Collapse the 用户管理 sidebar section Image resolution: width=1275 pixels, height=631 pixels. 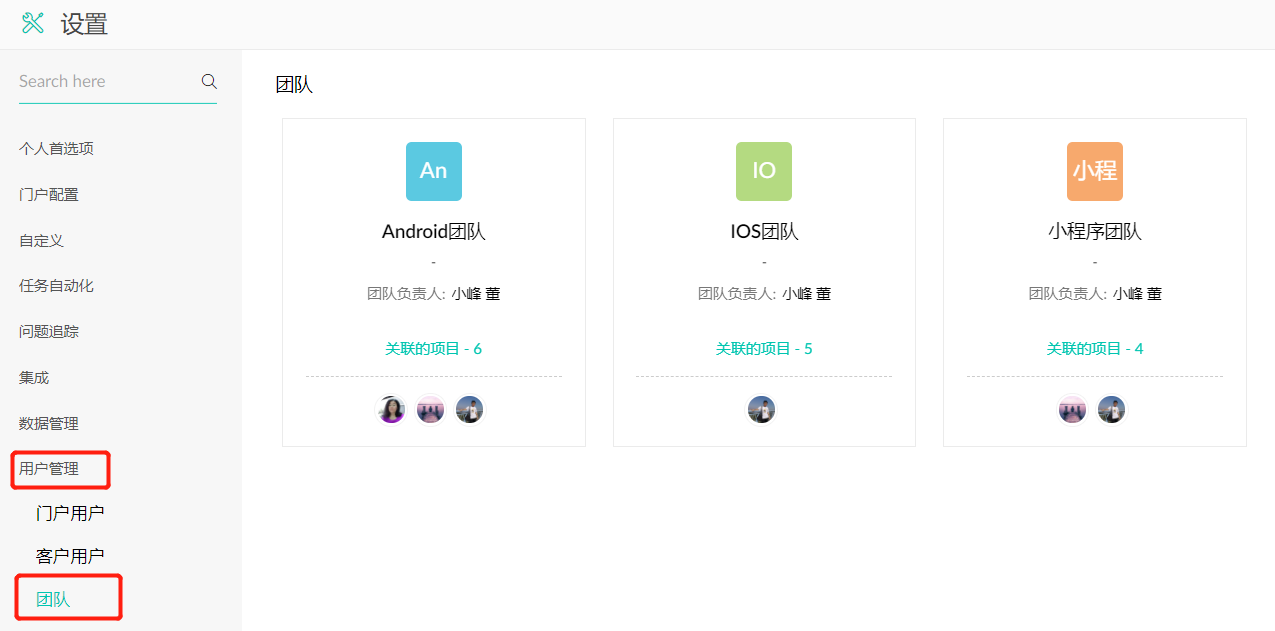click(x=49, y=468)
